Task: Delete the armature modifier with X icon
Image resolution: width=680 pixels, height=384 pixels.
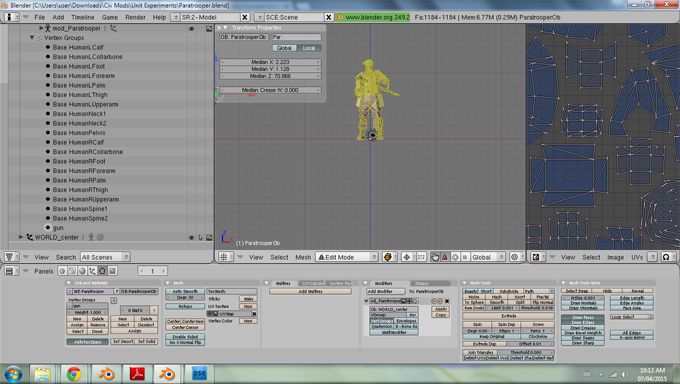Action: (x=447, y=301)
